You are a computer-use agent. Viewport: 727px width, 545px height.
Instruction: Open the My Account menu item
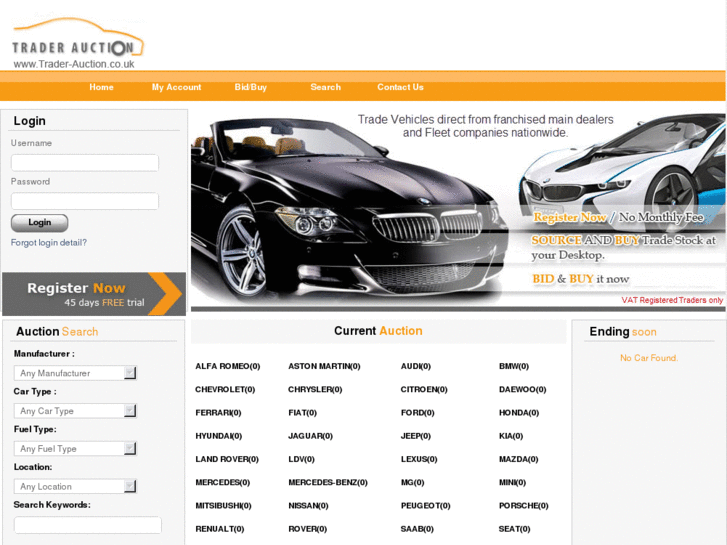coord(177,87)
